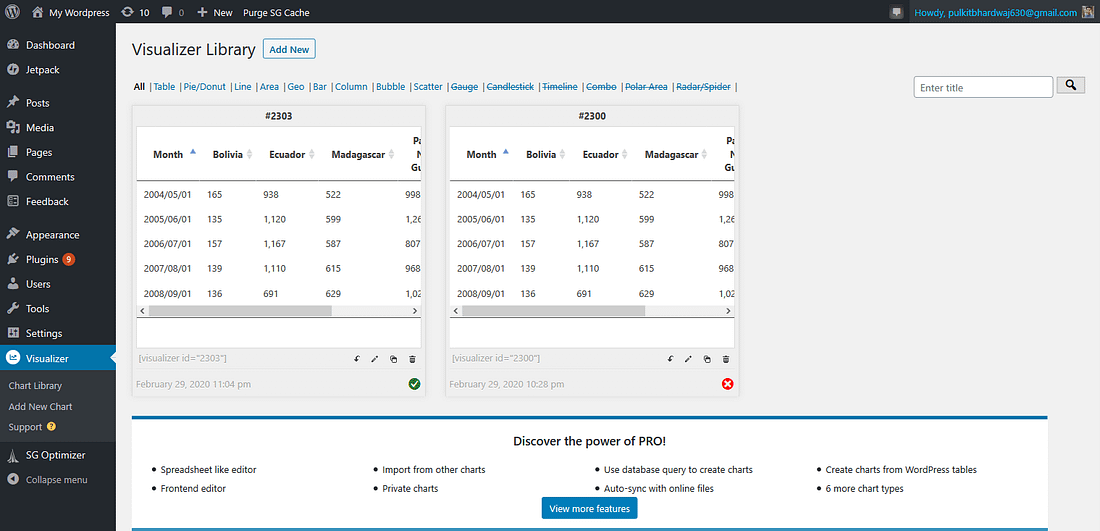Delete chart 2303 with the trash icon

[x=412, y=359]
